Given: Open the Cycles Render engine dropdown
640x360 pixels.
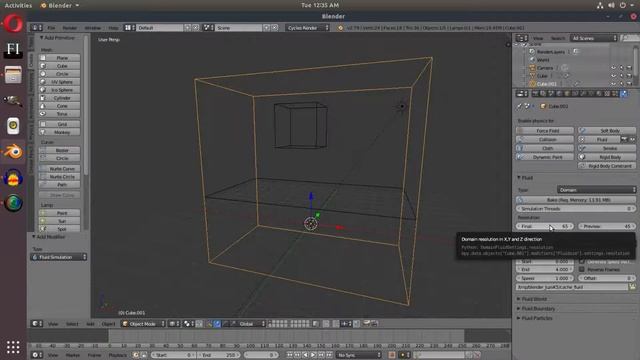Looking at the screenshot, I should (307, 28).
